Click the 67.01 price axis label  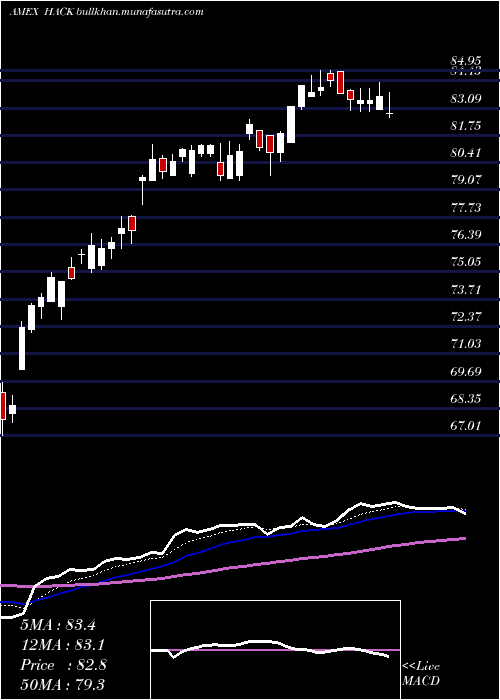466,426
